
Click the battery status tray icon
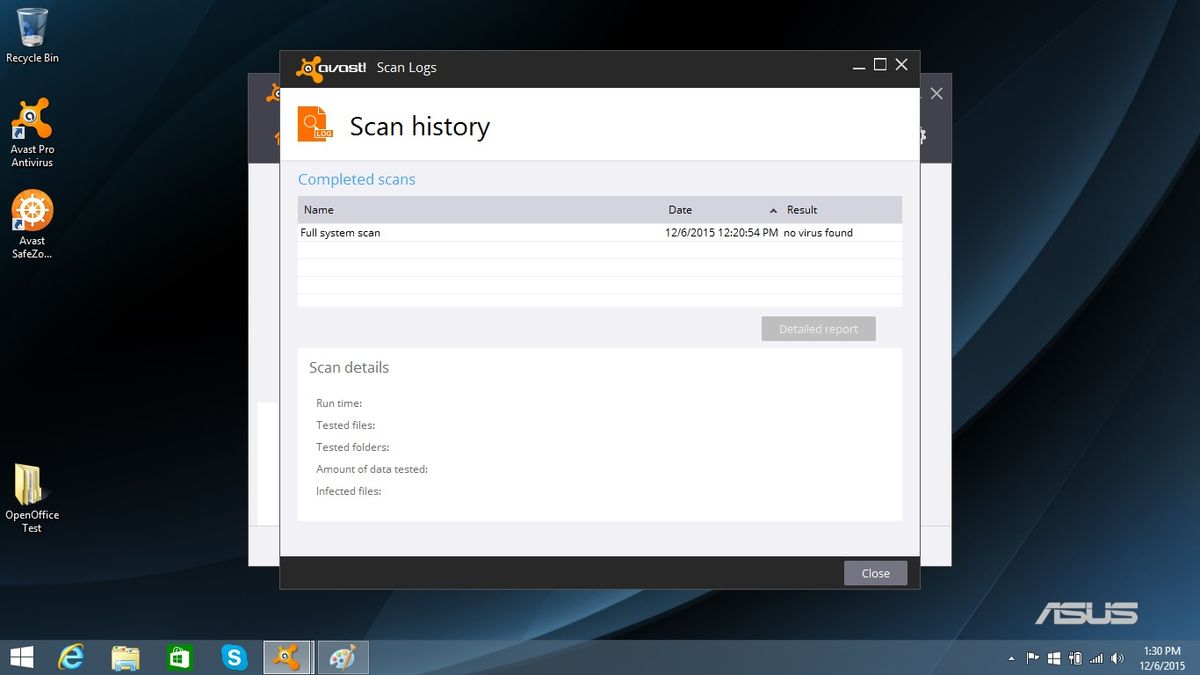click(x=1075, y=658)
